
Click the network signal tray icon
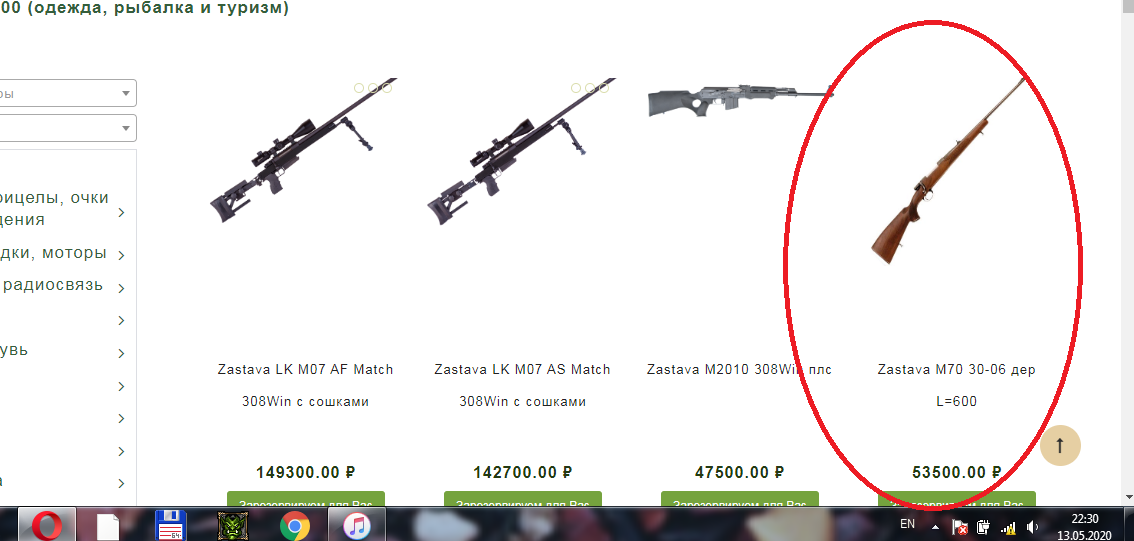point(1008,527)
